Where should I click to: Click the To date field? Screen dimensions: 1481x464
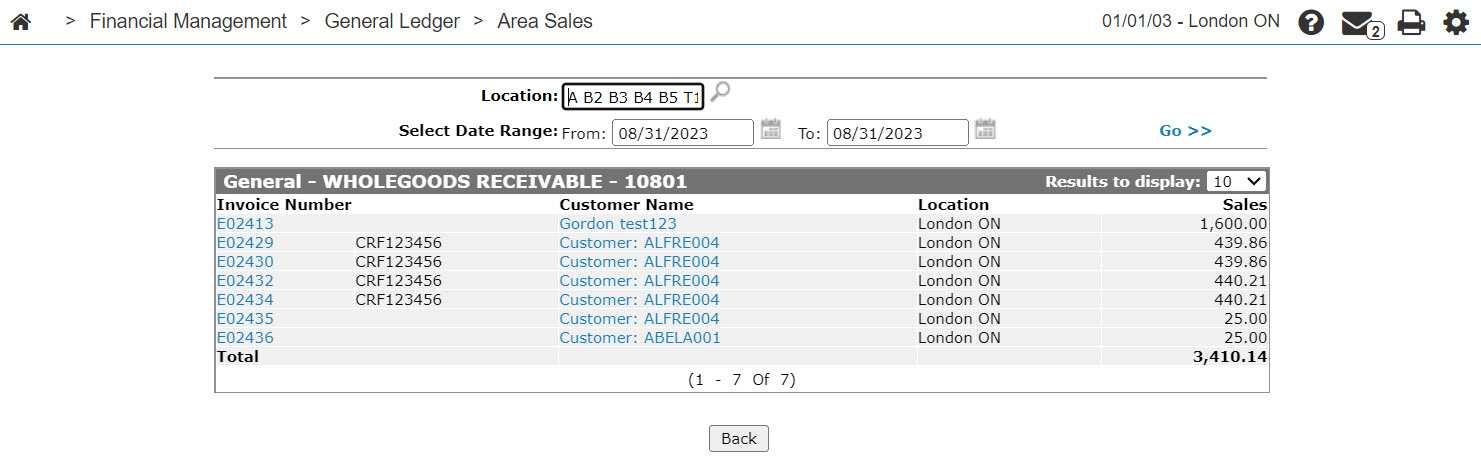898,132
